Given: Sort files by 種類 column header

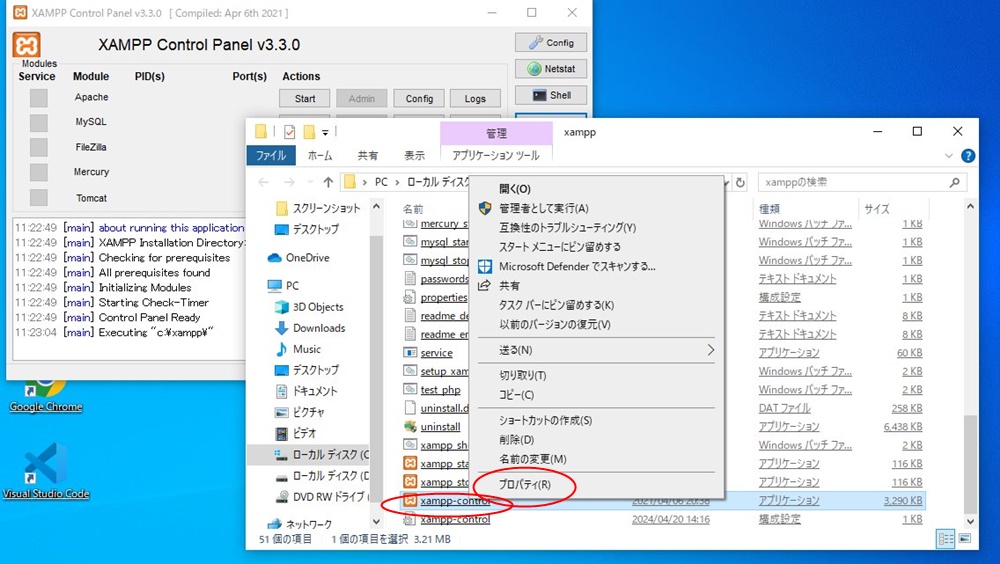Looking at the screenshot, I should click(769, 209).
